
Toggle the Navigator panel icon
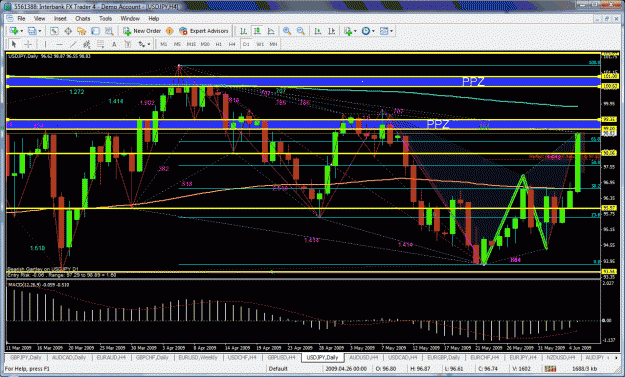[82, 31]
